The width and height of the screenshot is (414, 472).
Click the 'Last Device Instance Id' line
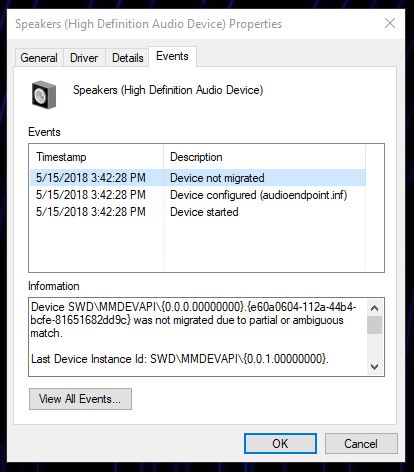point(180,359)
